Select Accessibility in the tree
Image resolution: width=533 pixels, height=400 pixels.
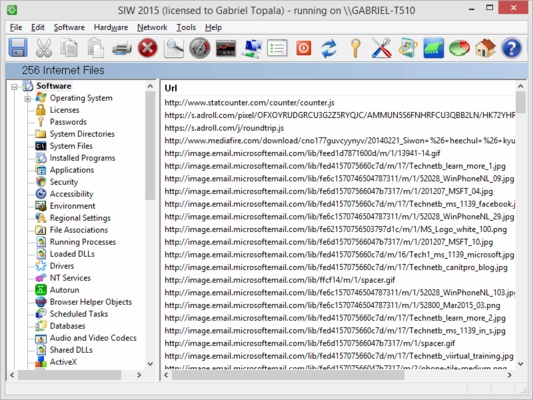(71, 194)
